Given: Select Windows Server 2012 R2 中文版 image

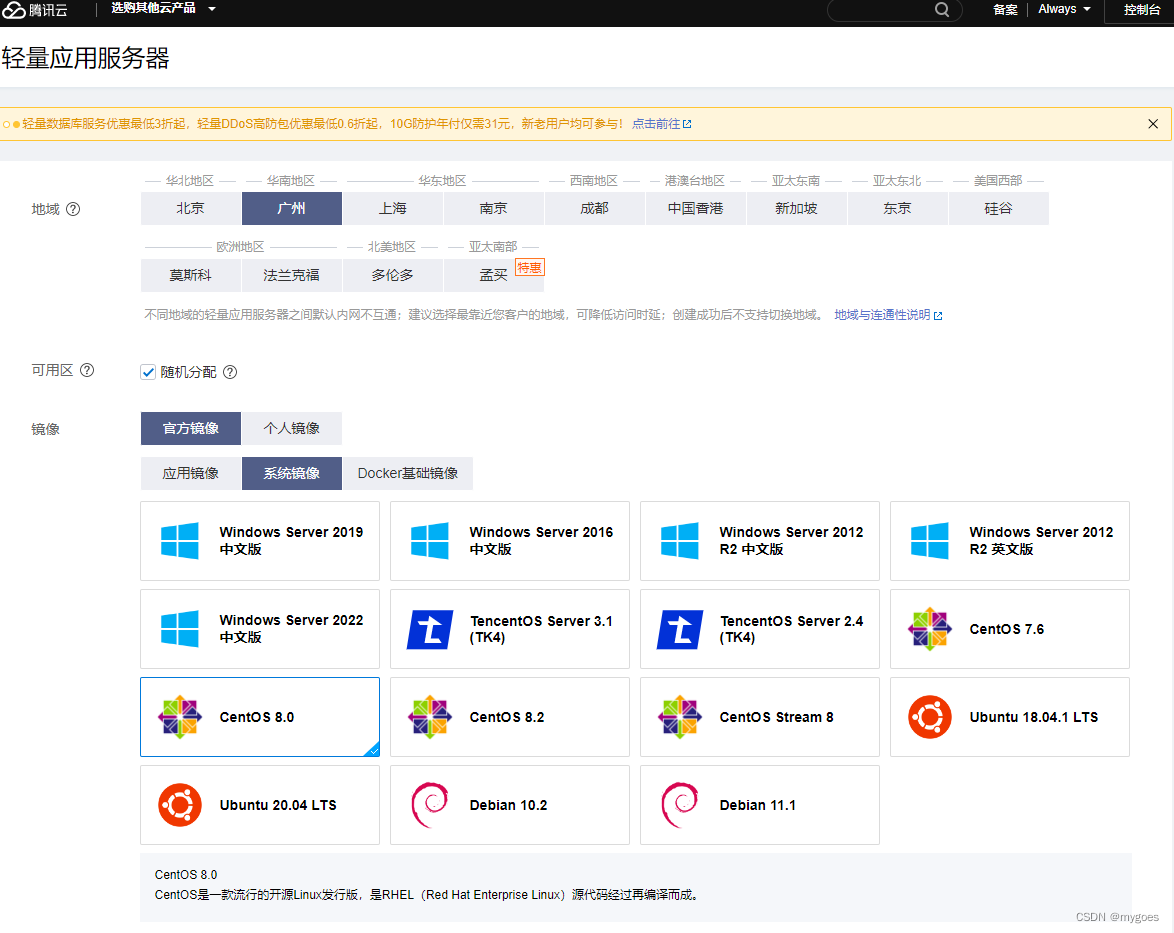Looking at the screenshot, I should [x=760, y=541].
